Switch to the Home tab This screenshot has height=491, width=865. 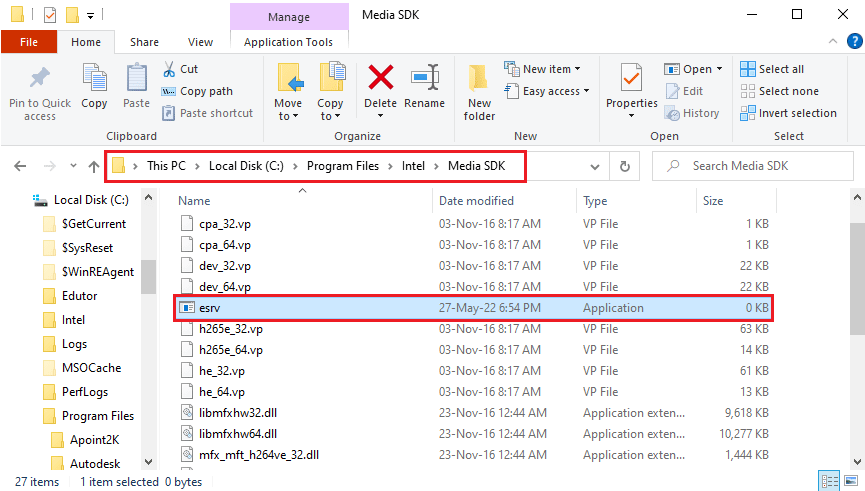coord(86,42)
